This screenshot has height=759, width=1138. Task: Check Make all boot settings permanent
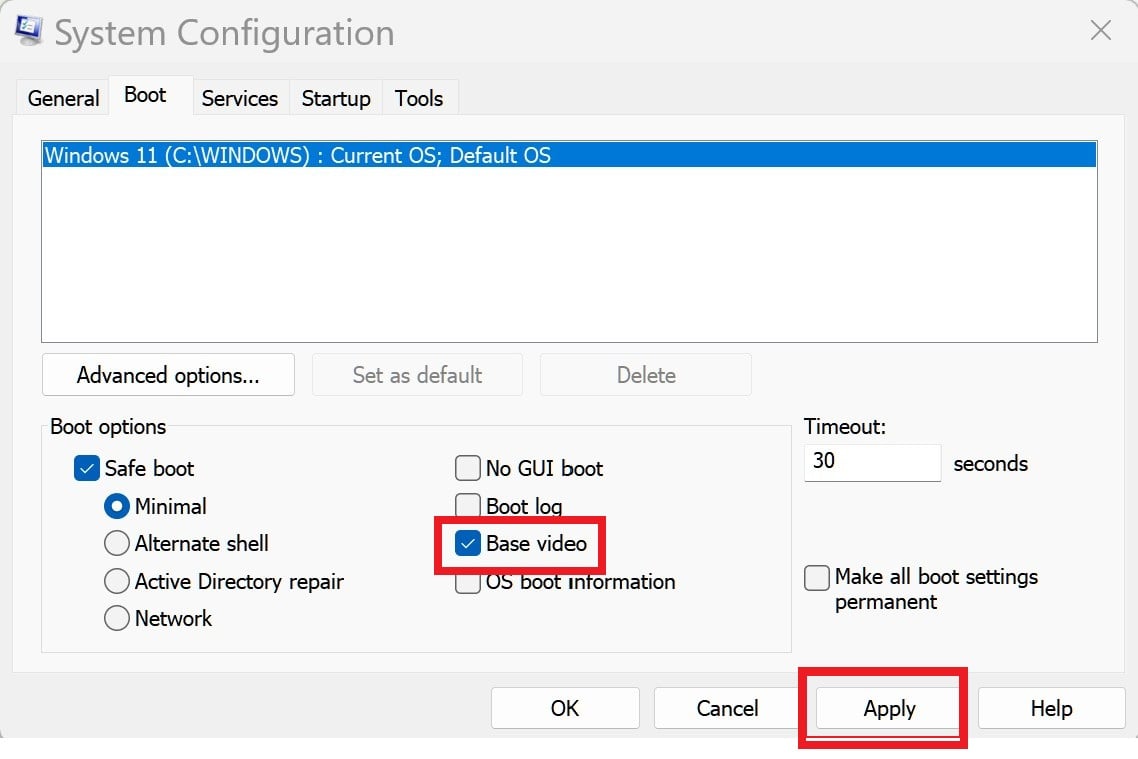point(816,578)
